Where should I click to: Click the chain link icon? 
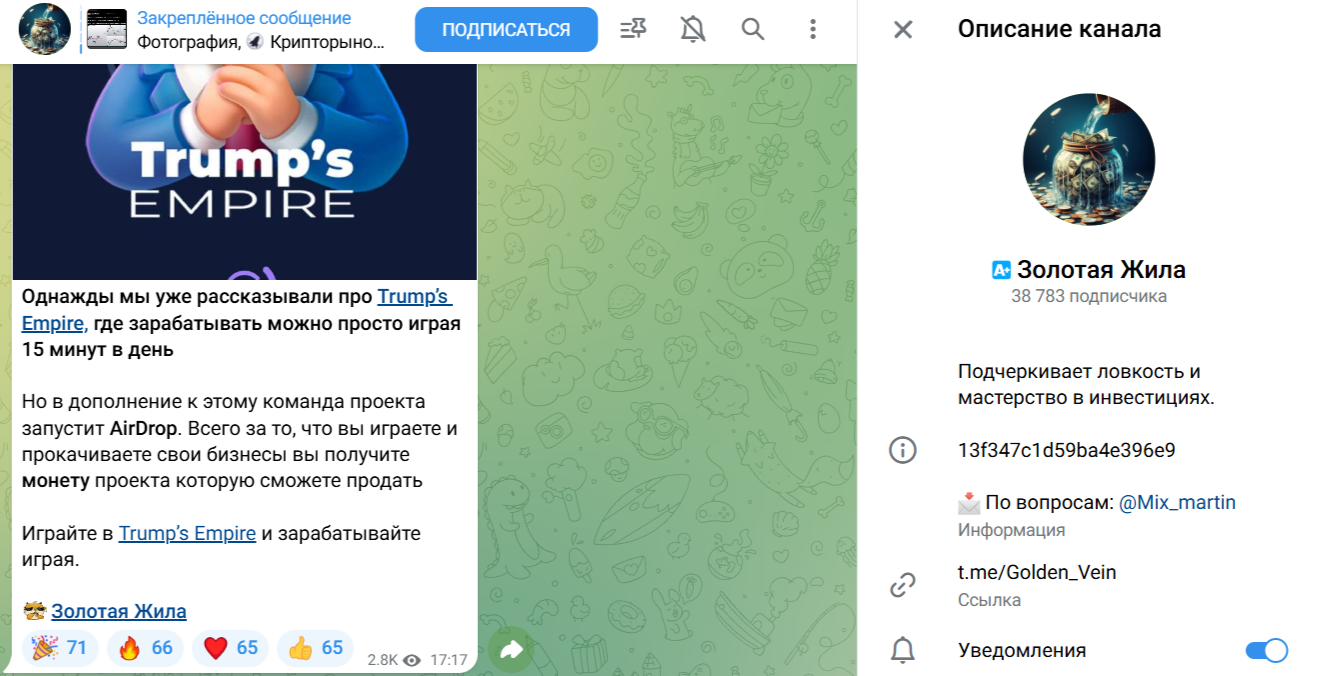click(x=903, y=585)
